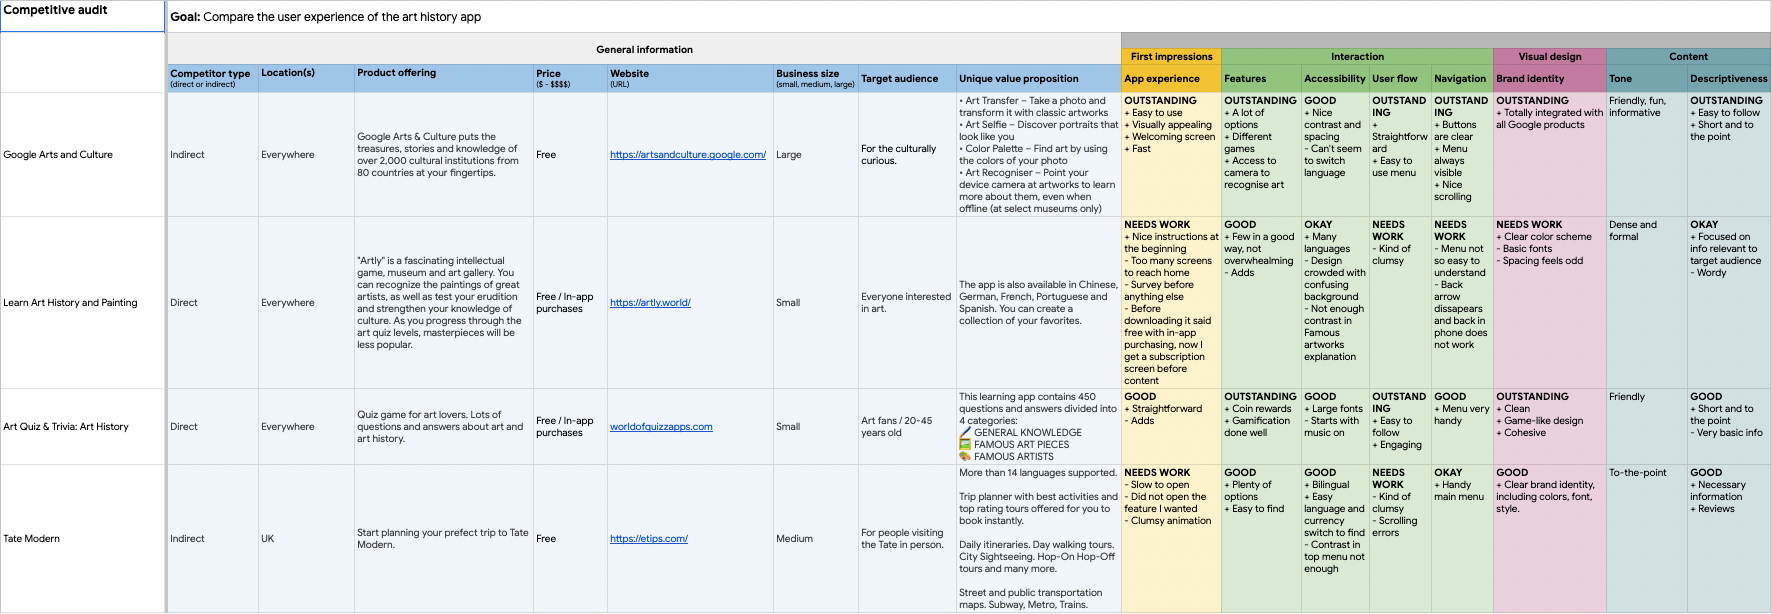
Task: Select the Navigation column header
Action: pyautogui.click(x=1462, y=79)
